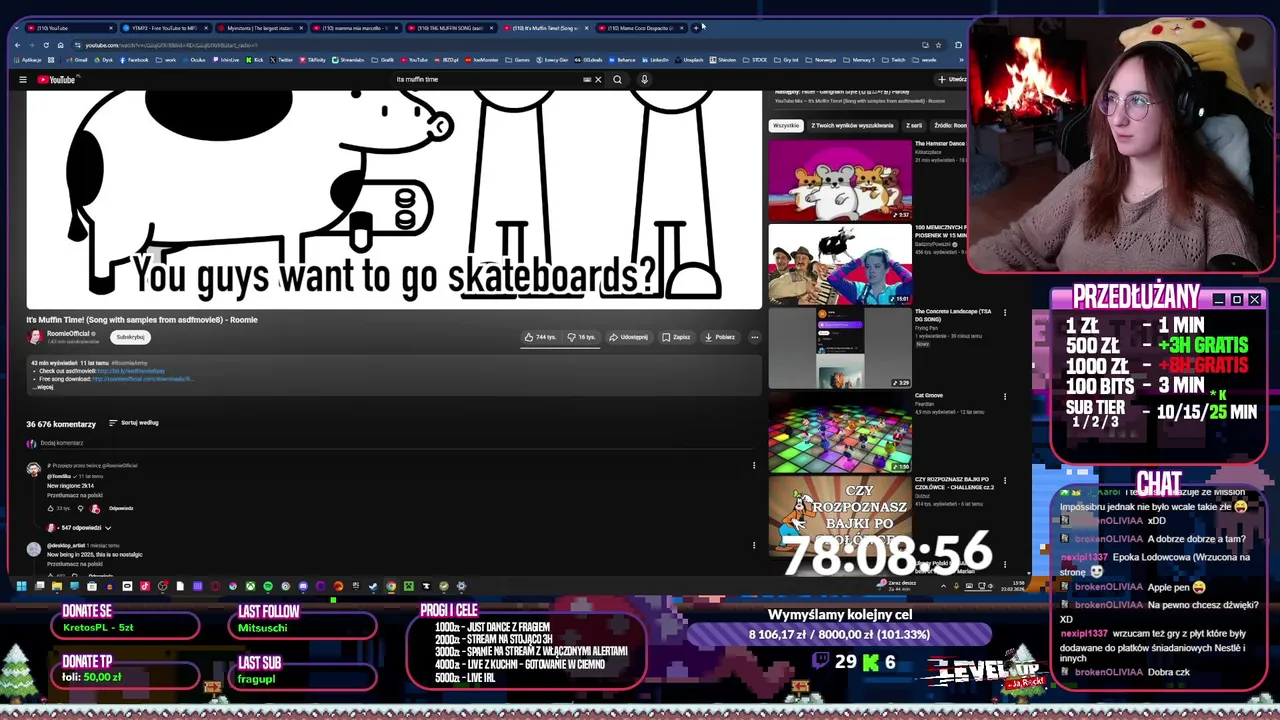The height and width of the screenshot is (720, 1280).
Task: Click the search magnifier button
Action: pos(617,79)
